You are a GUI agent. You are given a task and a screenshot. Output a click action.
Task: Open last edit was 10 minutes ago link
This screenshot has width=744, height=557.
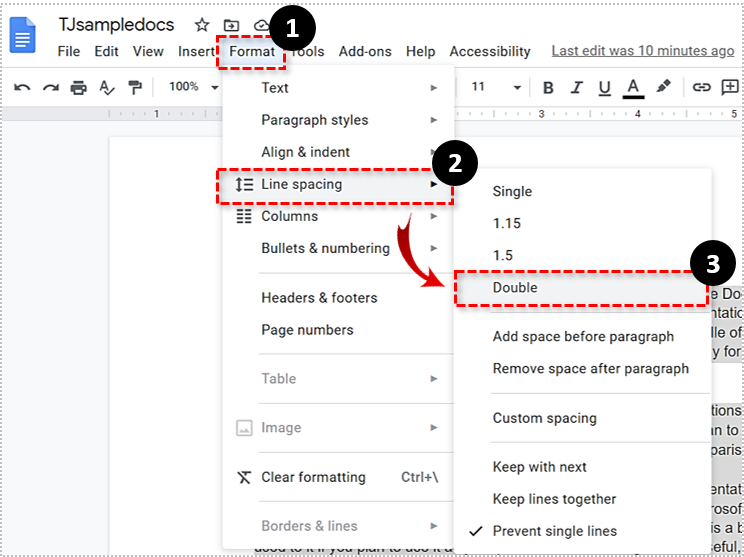click(643, 51)
